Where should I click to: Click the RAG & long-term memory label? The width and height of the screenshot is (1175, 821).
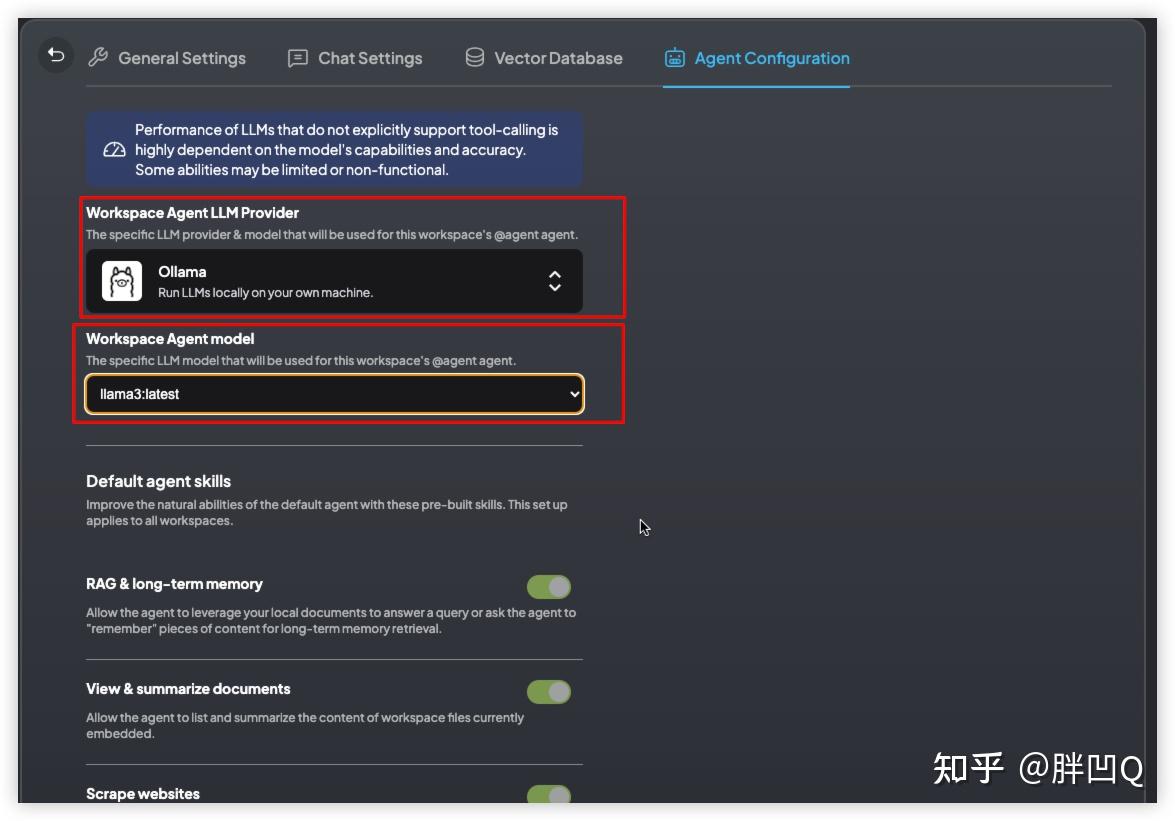(x=175, y=584)
